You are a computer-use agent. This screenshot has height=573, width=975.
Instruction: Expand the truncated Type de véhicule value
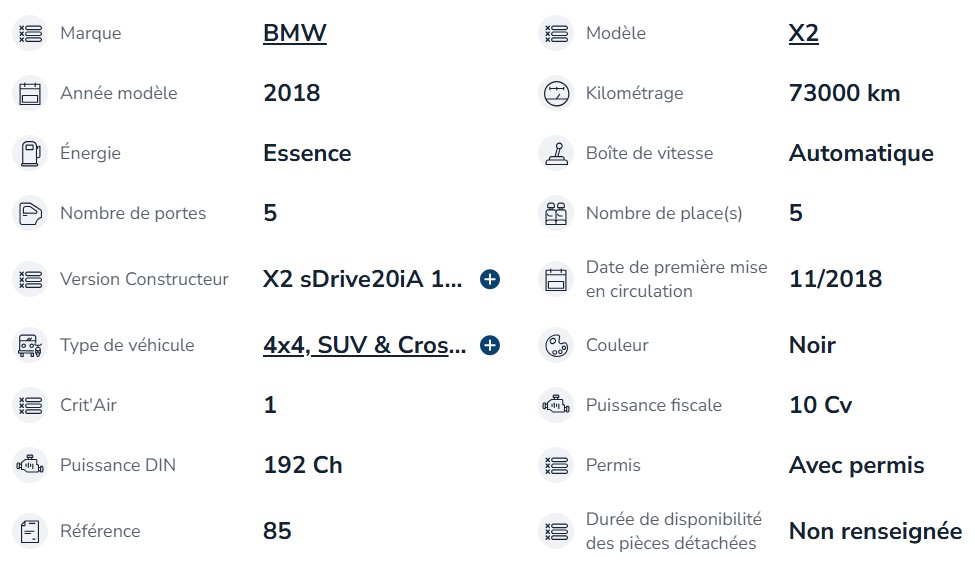coord(490,345)
